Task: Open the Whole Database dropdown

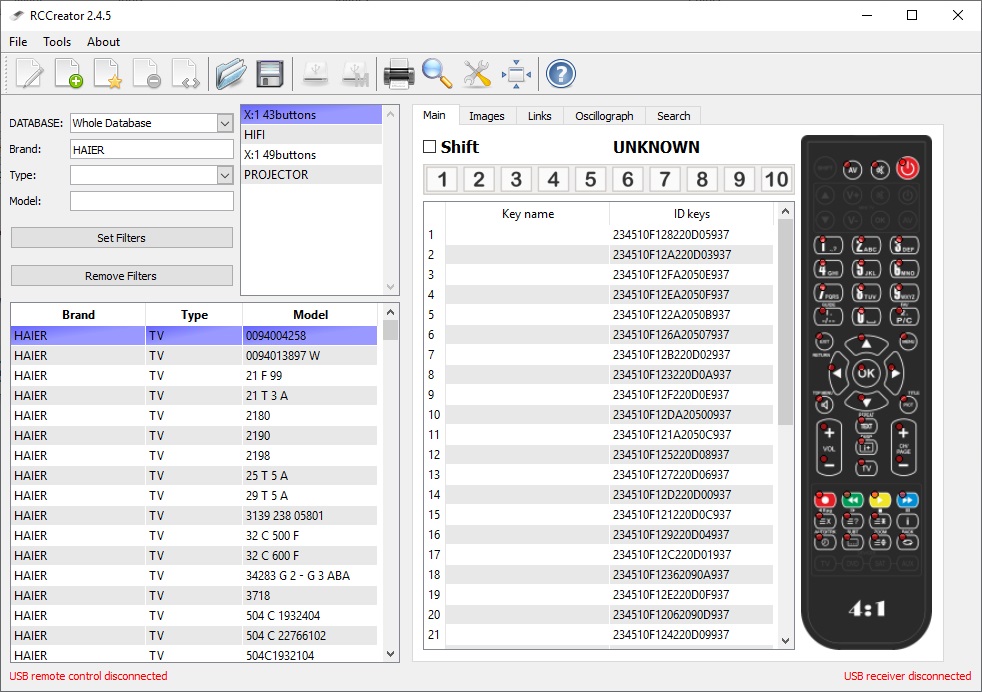Action: click(225, 122)
